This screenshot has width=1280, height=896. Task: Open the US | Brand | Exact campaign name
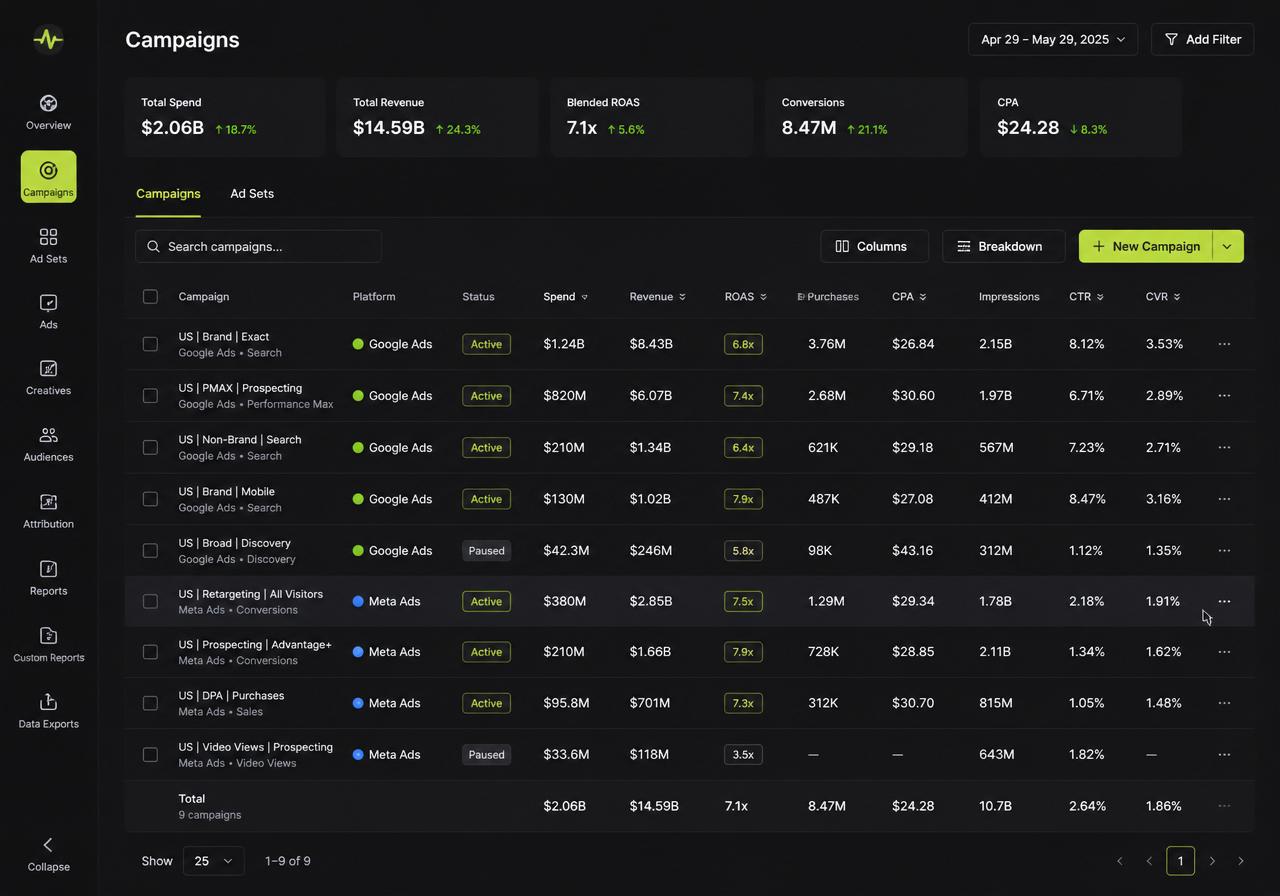pos(224,337)
